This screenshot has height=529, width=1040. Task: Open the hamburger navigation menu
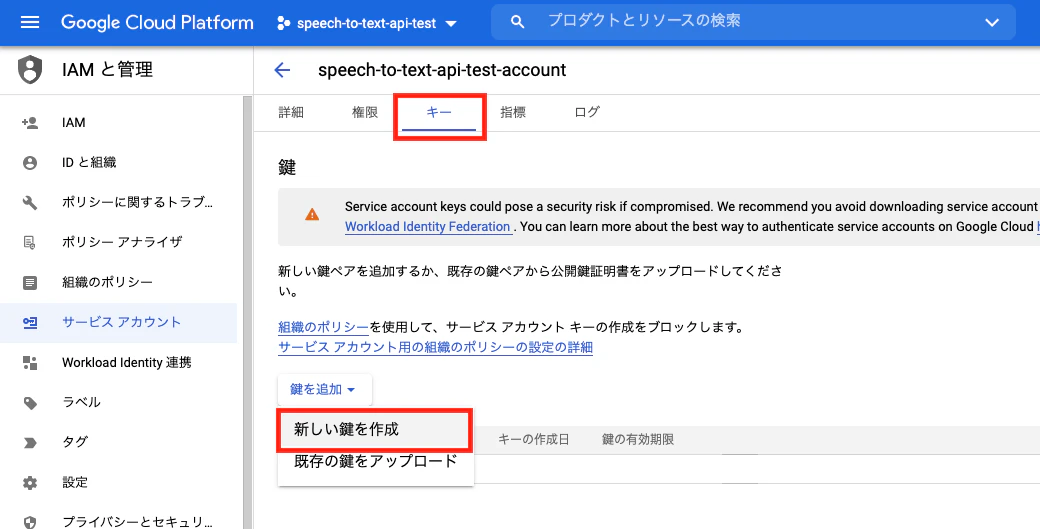(30, 23)
